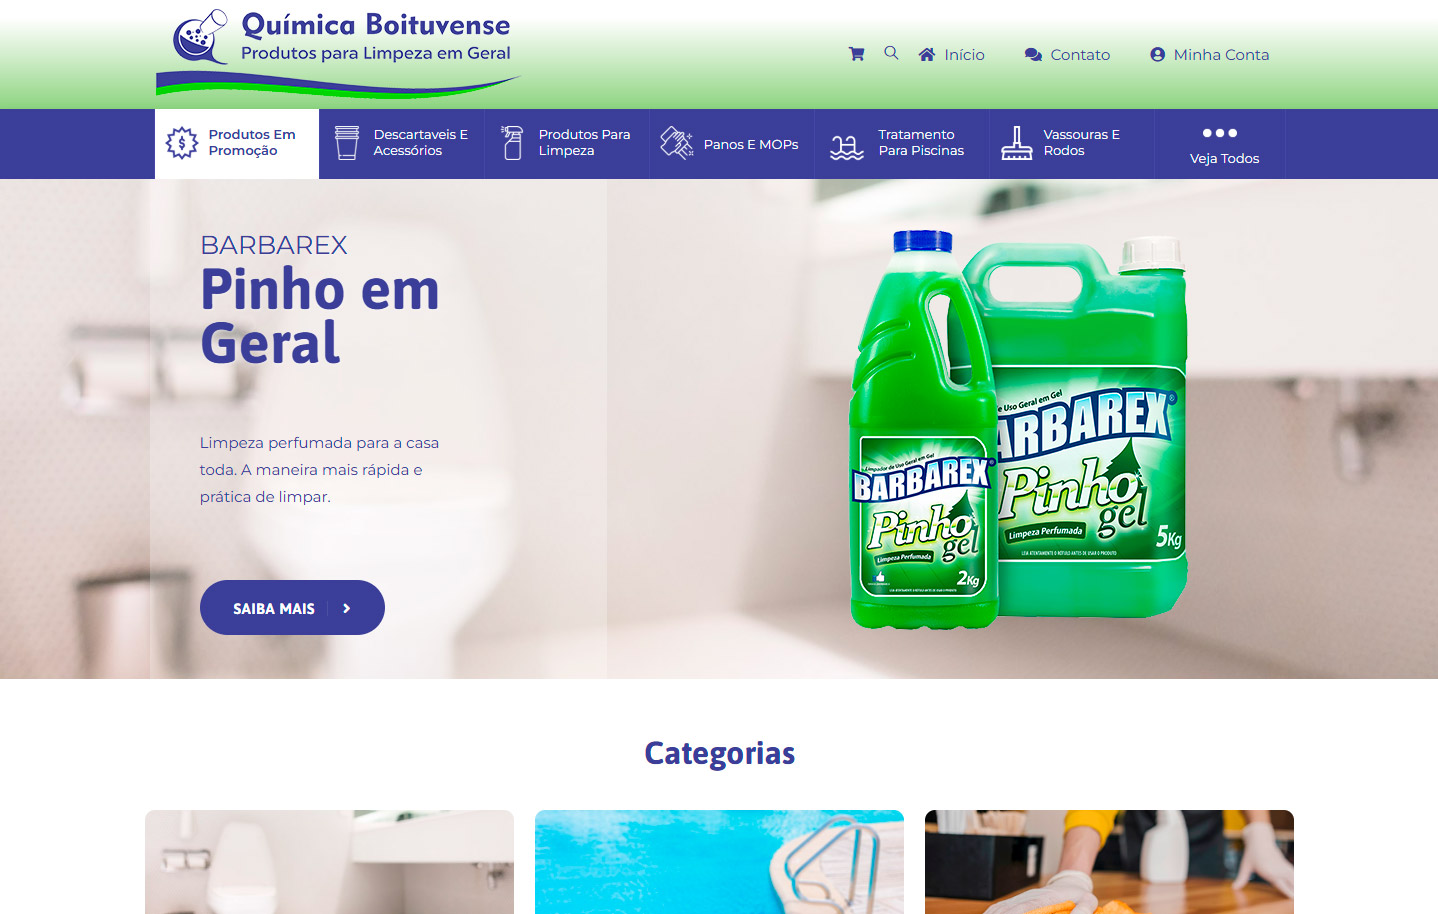Click the home icon beside Início
This screenshot has height=914, width=1438.
pos(927,54)
